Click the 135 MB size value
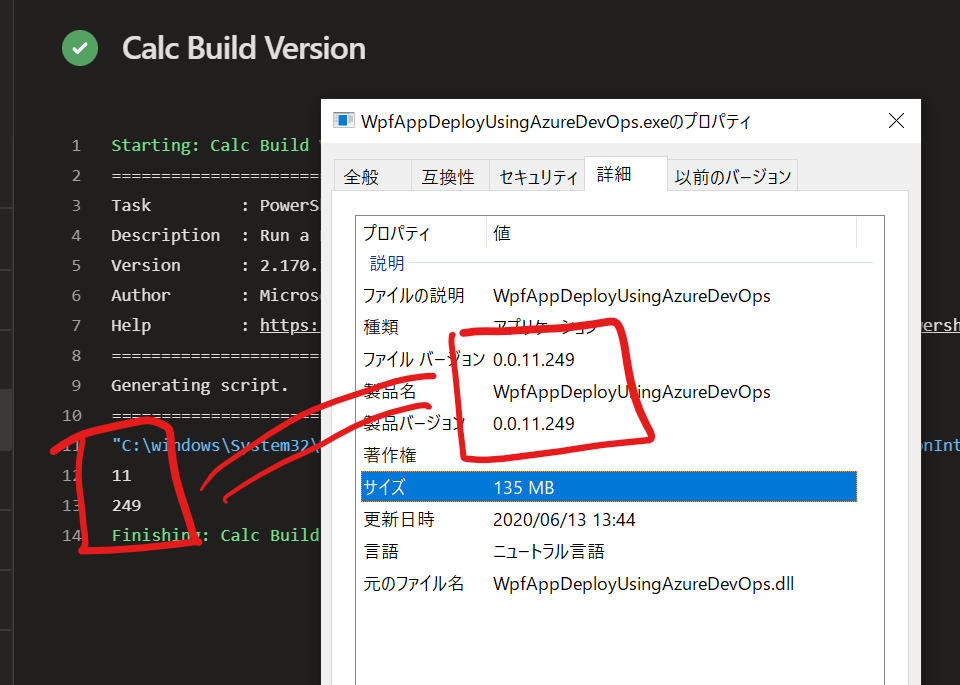This screenshot has height=685, width=960. pyautogui.click(x=523, y=487)
